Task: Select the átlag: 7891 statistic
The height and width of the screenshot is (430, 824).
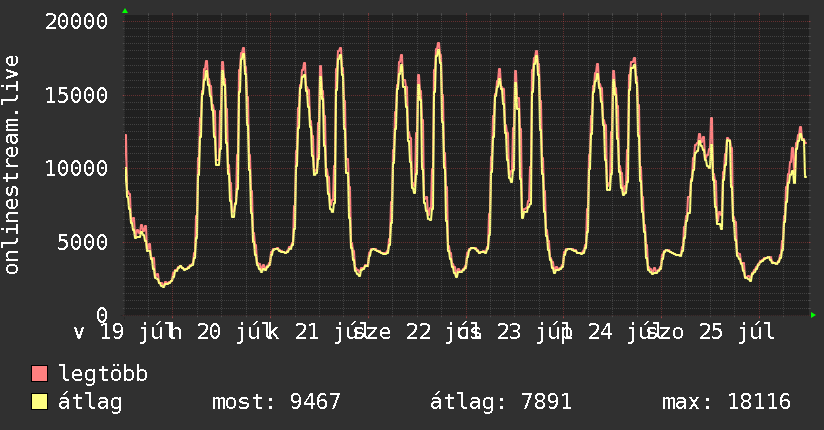Action: click(x=501, y=402)
